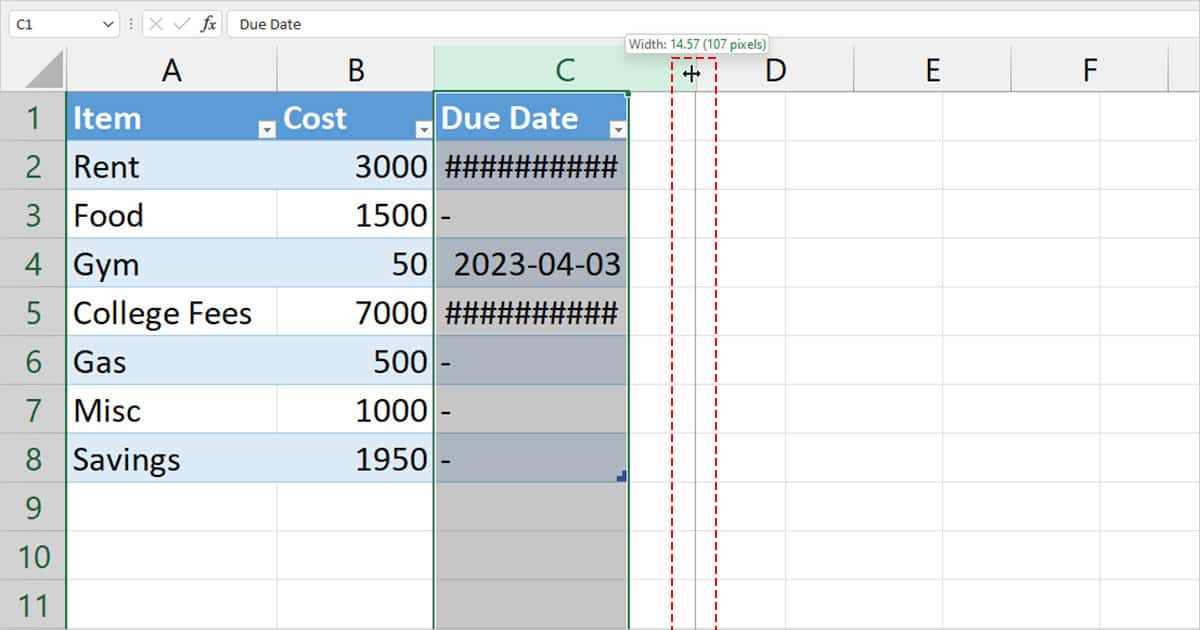Open the Due Date column filter dropdown
The image size is (1200, 630).
pyautogui.click(x=618, y=130)
